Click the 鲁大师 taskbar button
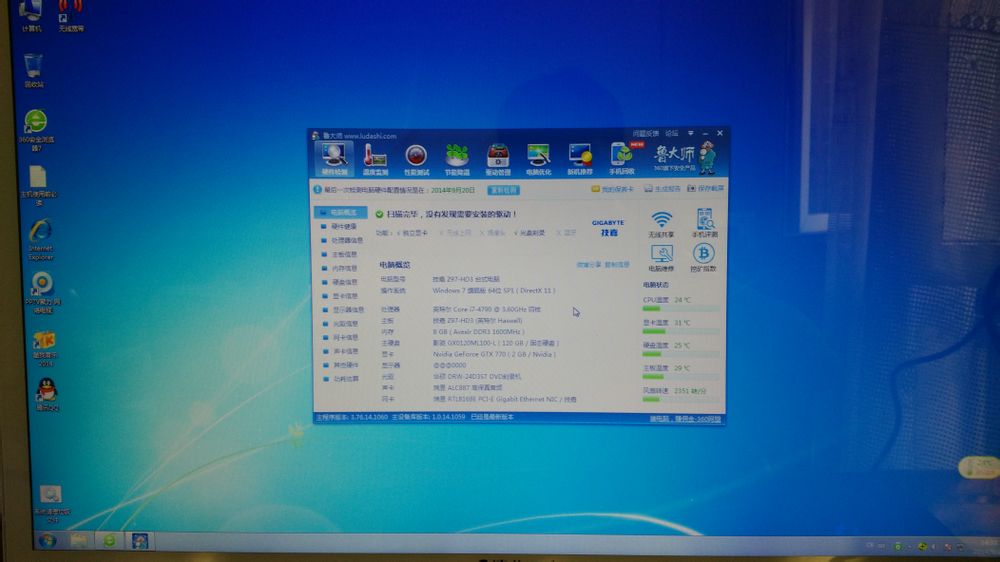 coord(140,541)
